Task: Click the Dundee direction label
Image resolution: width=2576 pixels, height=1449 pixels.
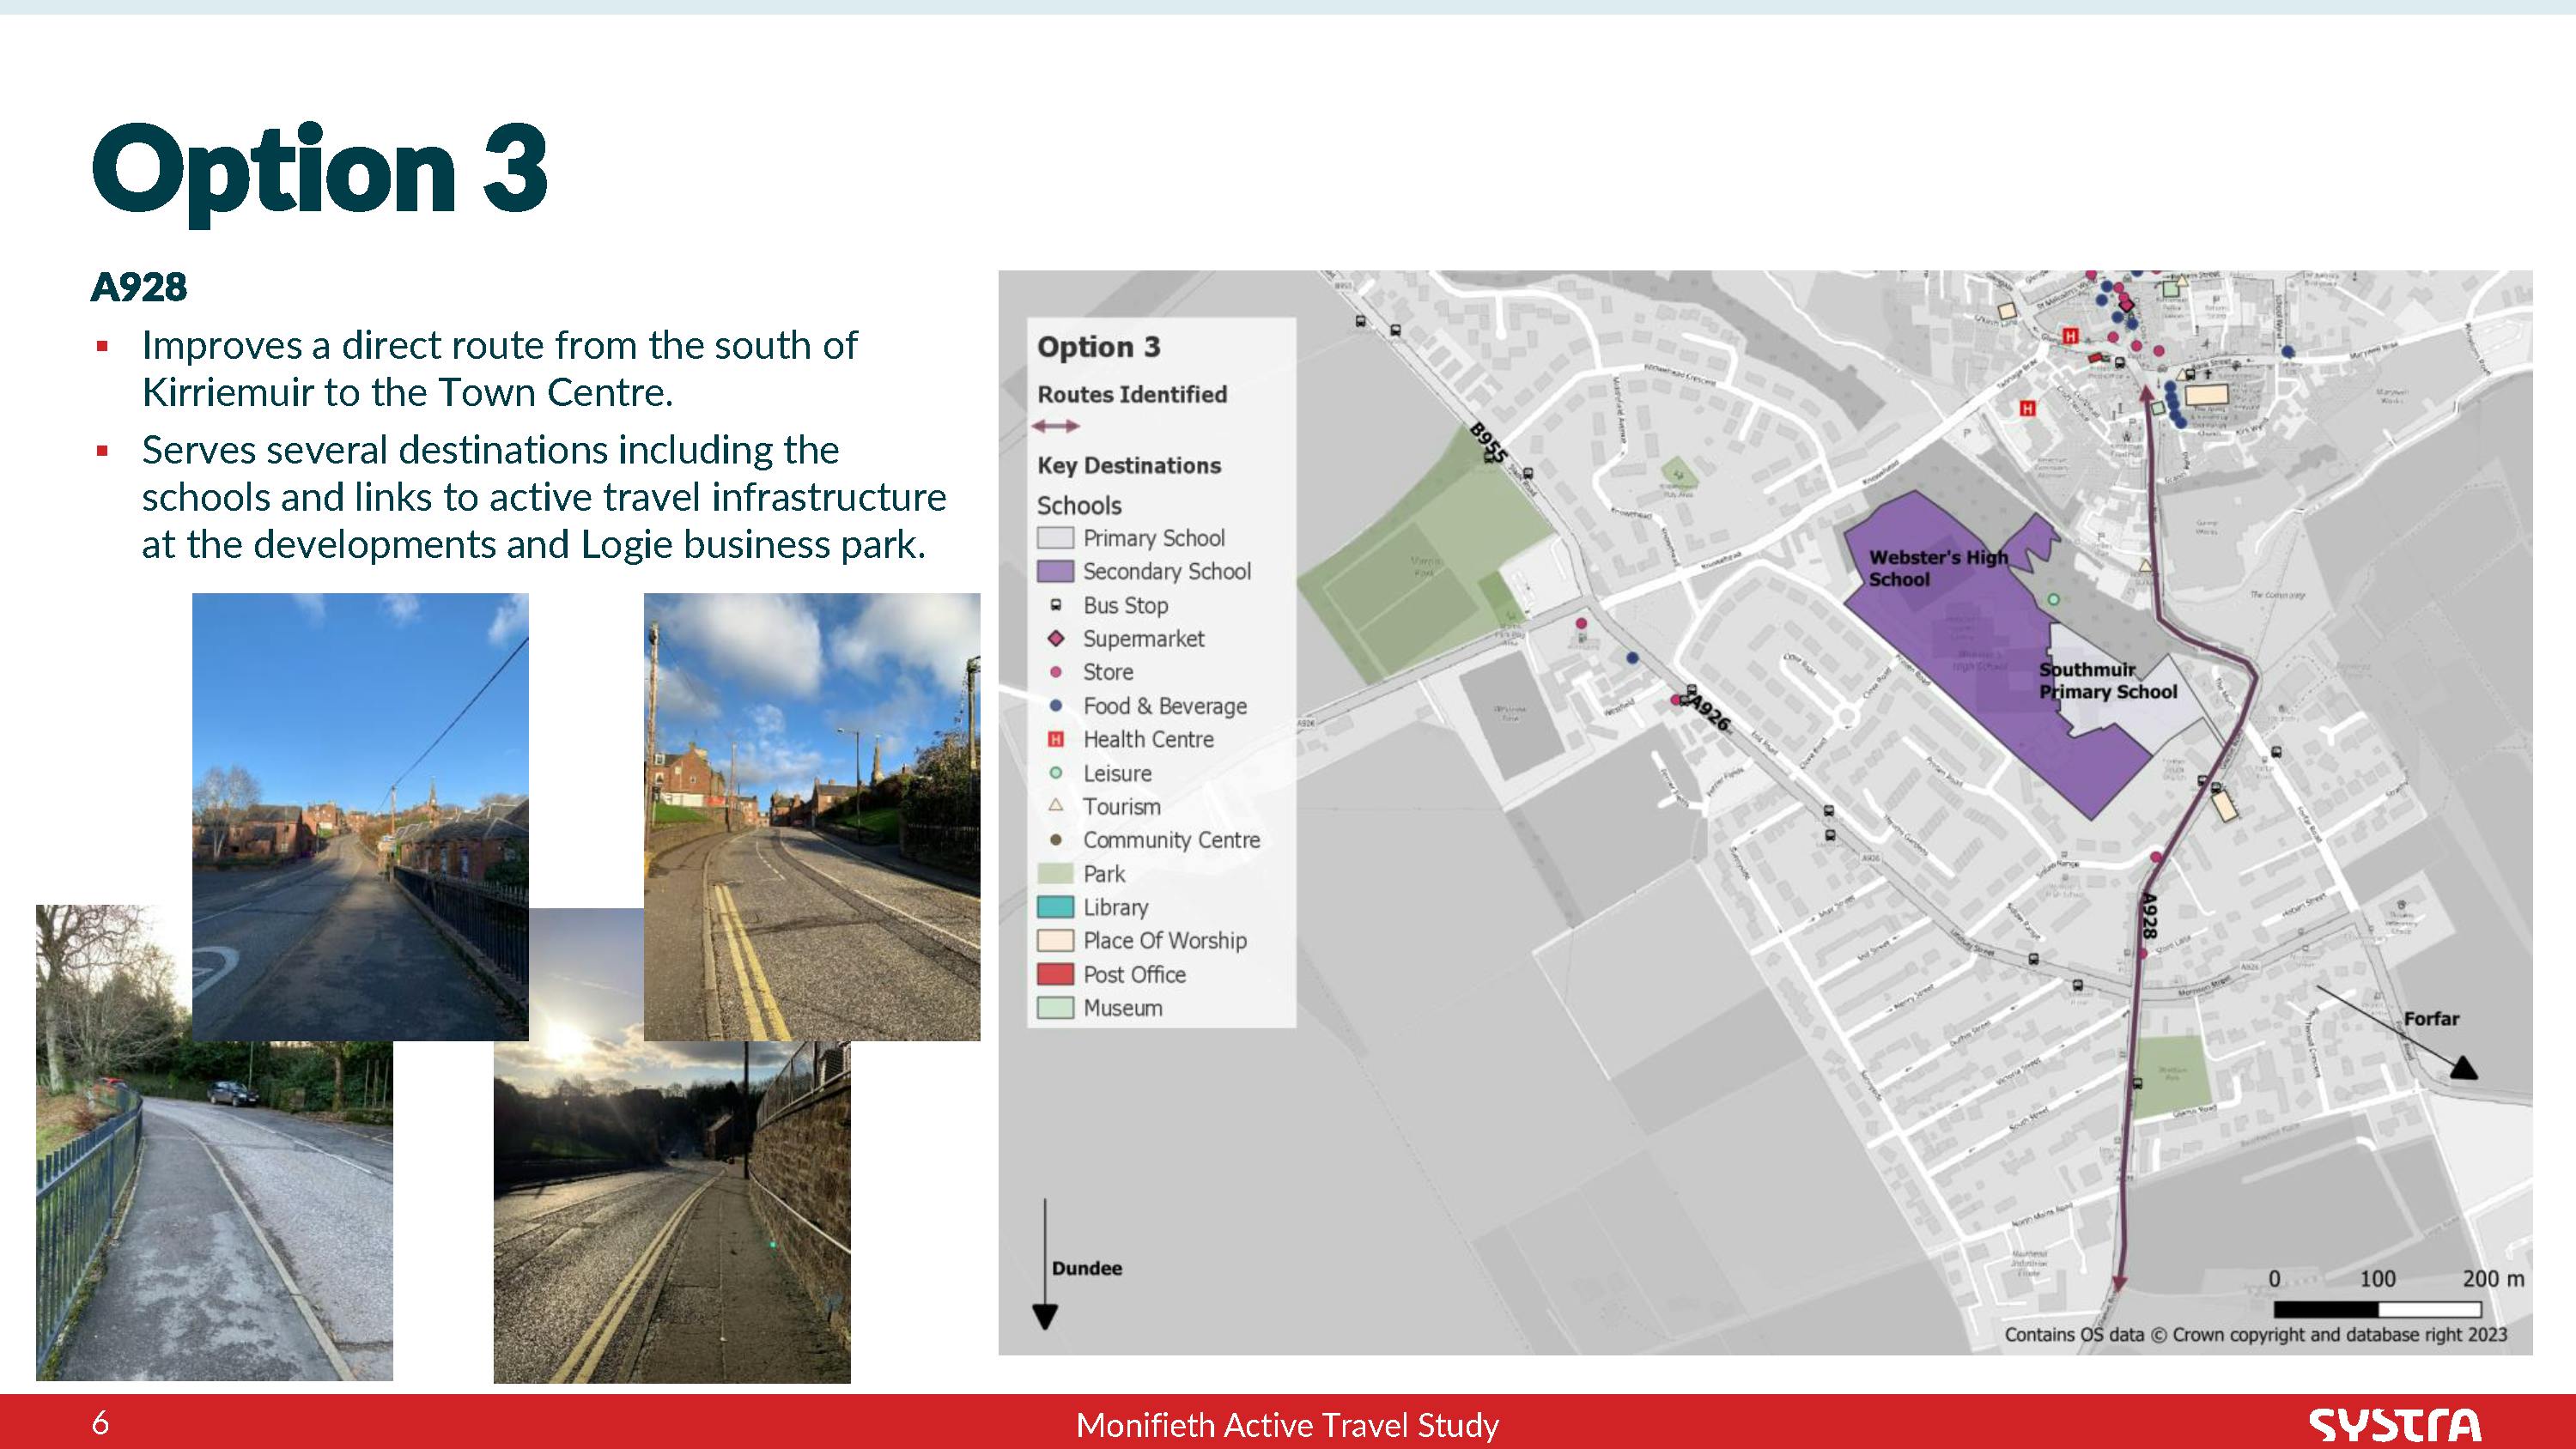Action: pos(1087,1268)
